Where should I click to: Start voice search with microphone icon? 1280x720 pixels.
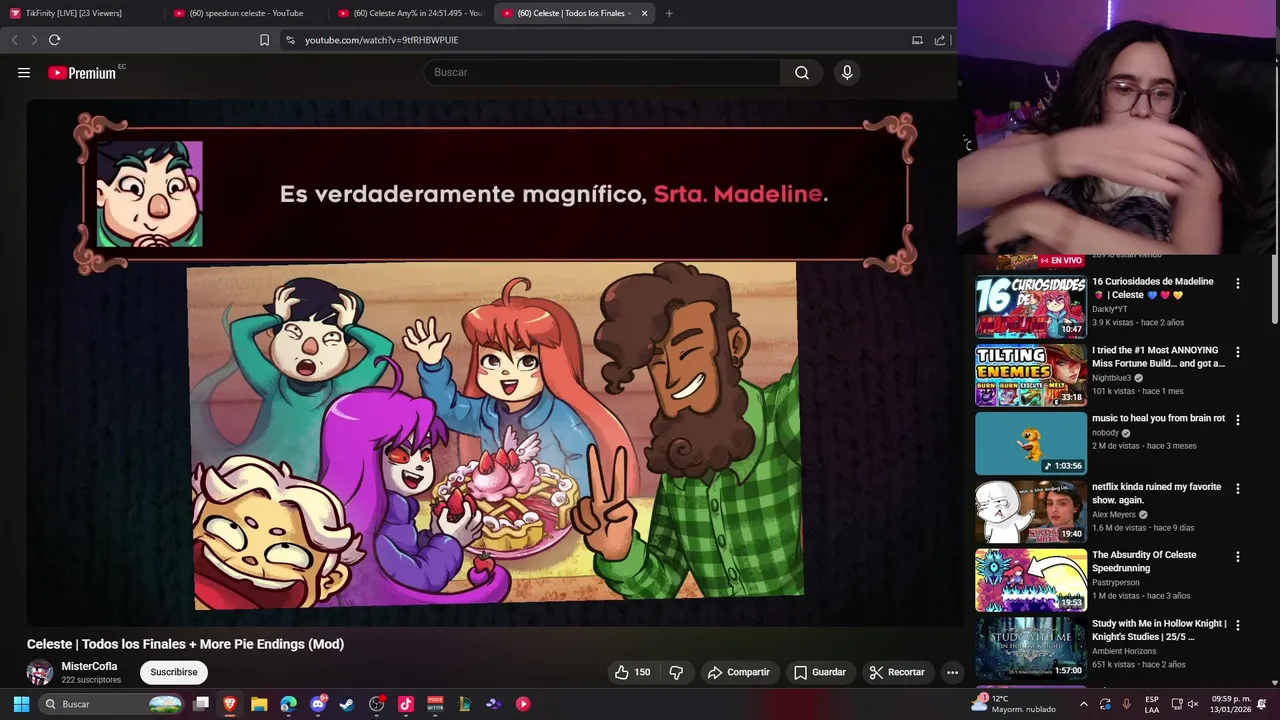pyautogui.click(x=847, y=72)
